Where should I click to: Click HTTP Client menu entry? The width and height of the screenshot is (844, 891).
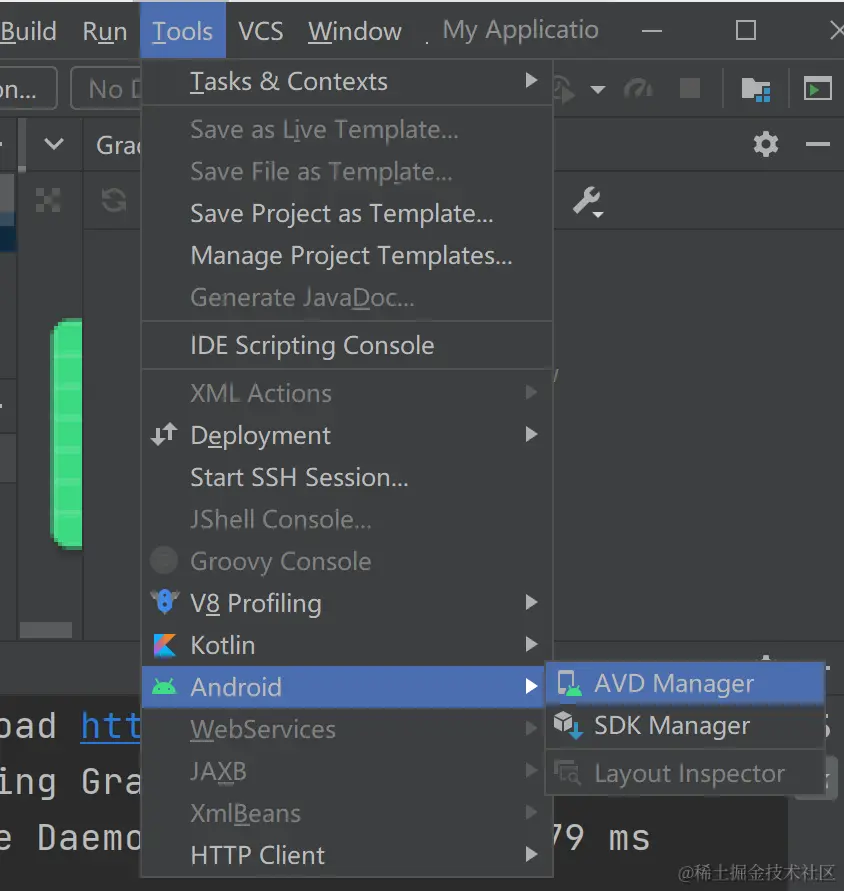[x=347, y=855]
